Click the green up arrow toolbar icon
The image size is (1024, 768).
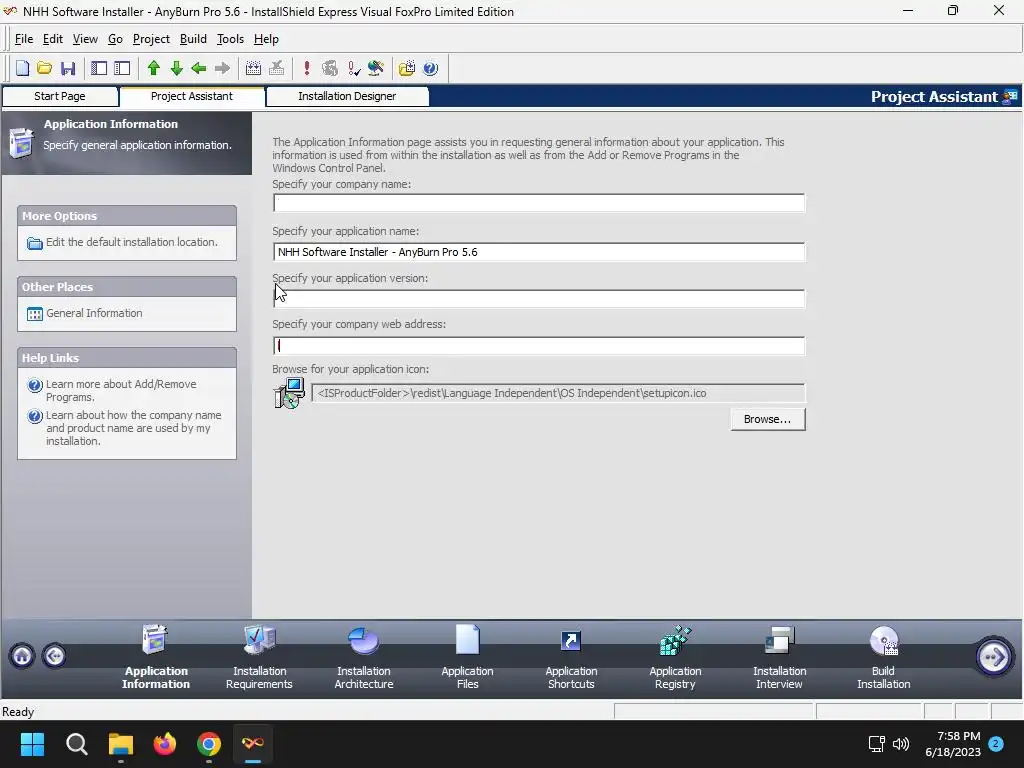point(153,68)
